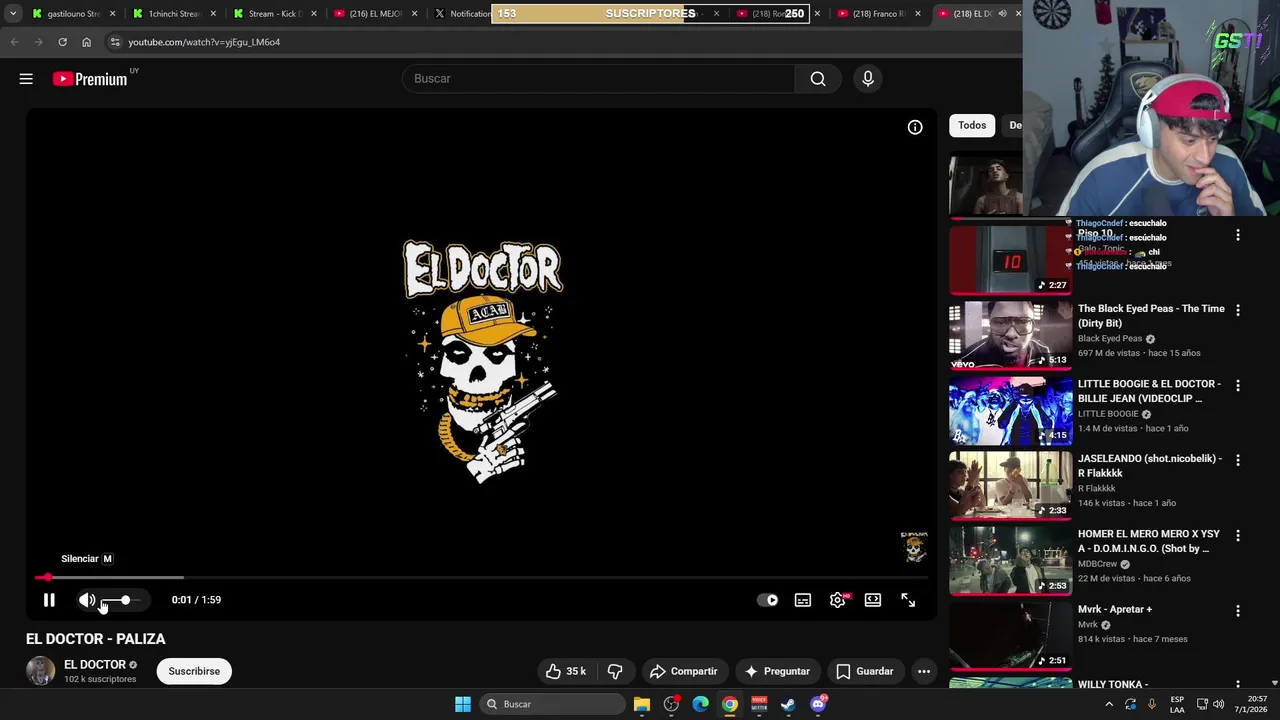Open options for Piso 10 video
This screenshot has width=1280, height=720.
(x=1238, y=235)
